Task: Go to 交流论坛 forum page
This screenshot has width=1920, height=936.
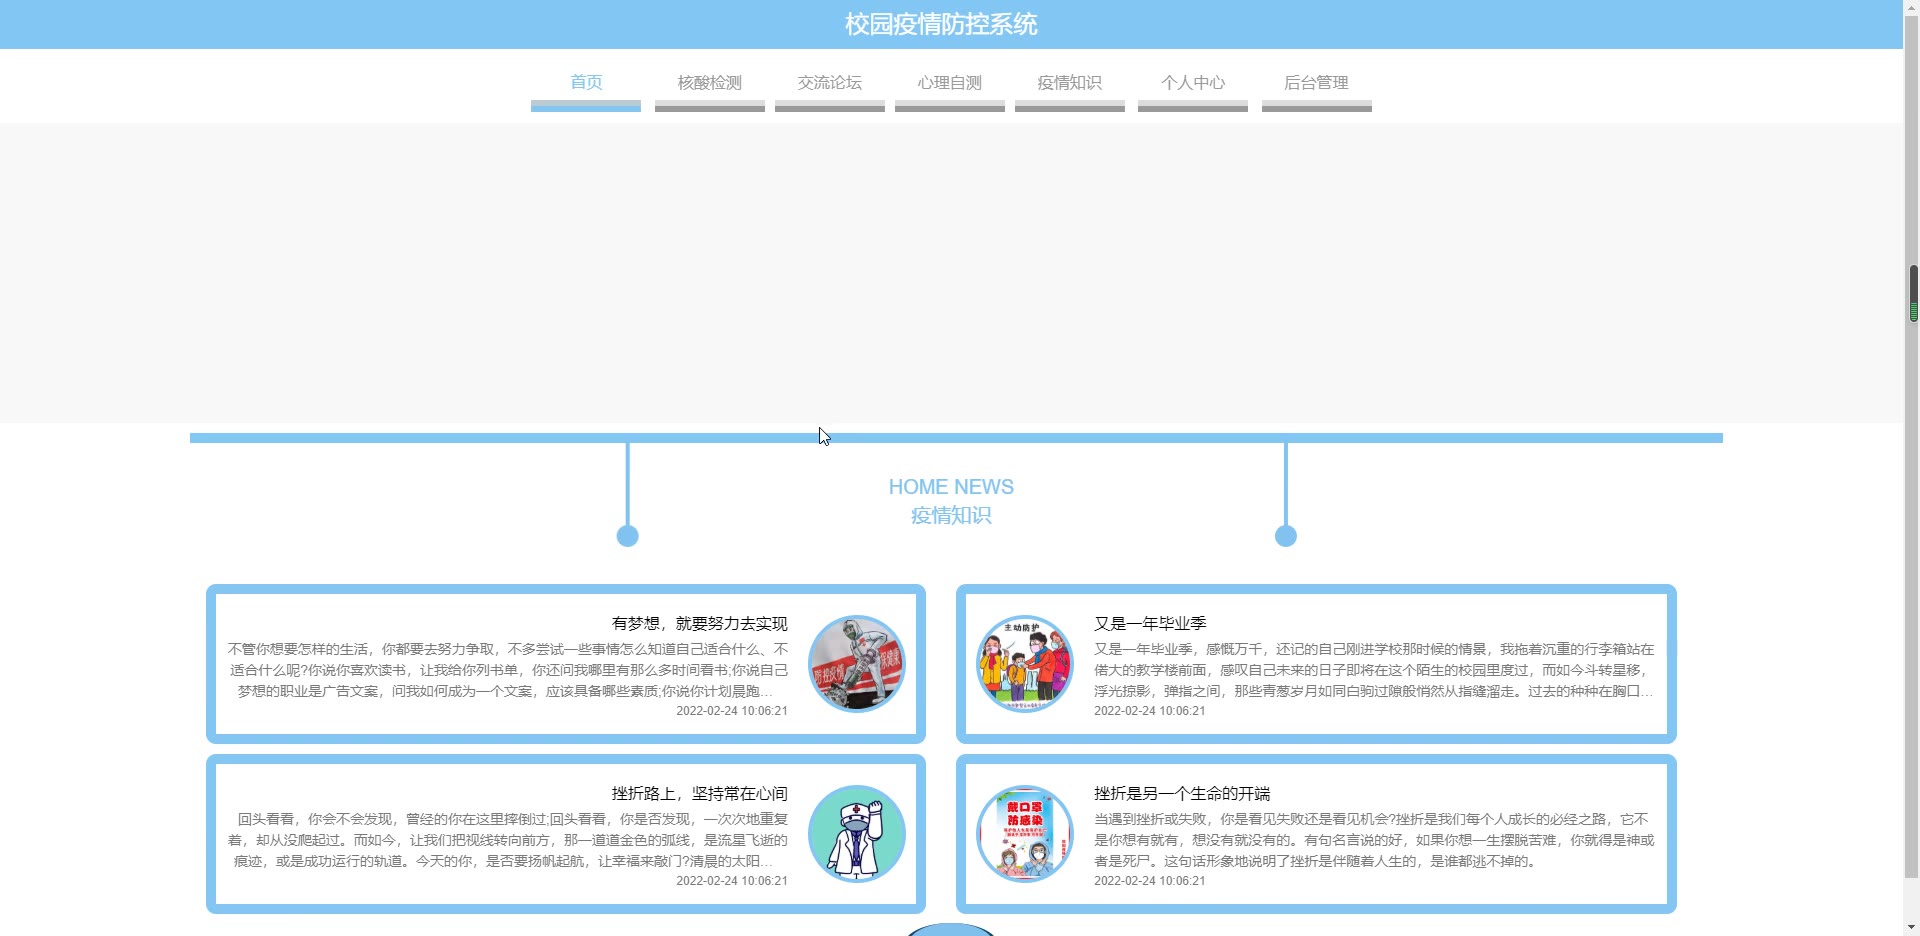Action: pos(830,83)
